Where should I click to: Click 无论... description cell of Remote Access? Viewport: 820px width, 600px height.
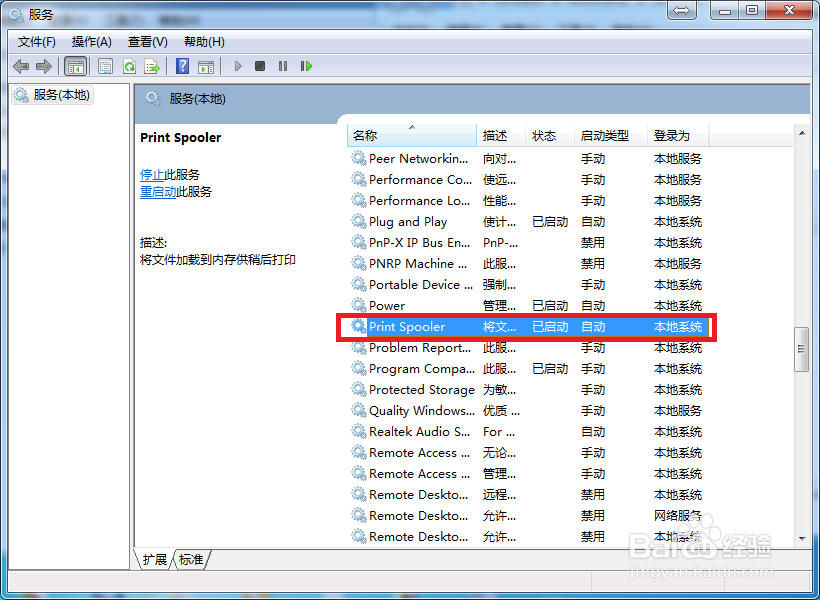point(499,452)
